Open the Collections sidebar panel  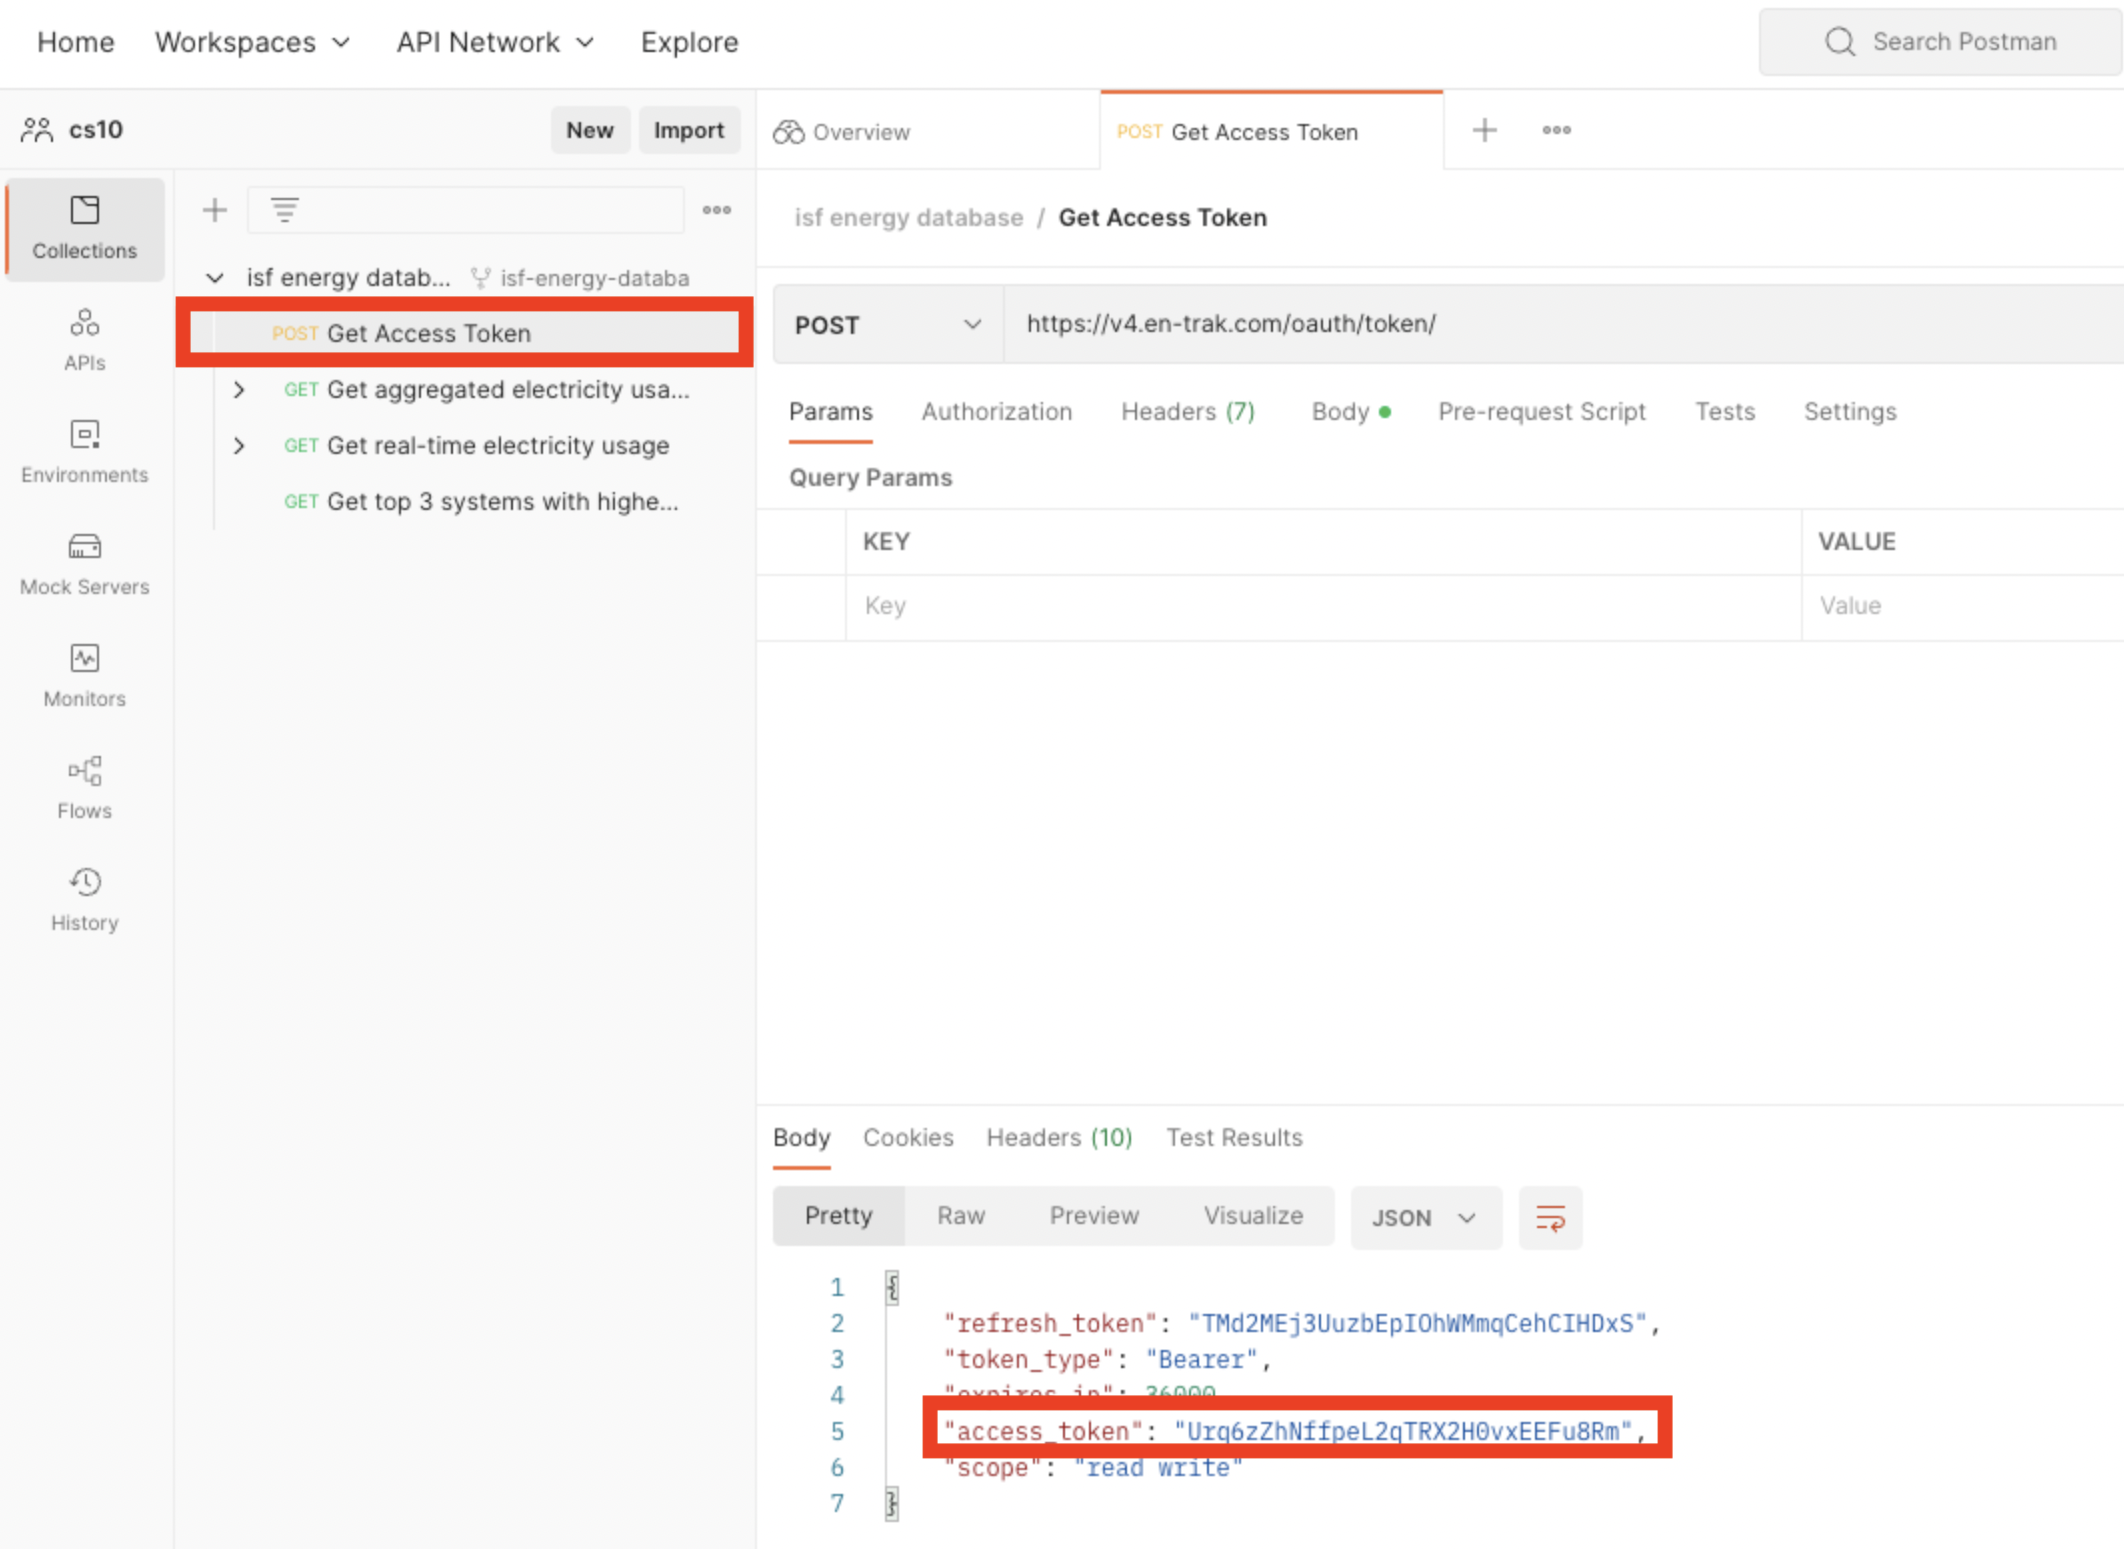[x=84, y=228]
